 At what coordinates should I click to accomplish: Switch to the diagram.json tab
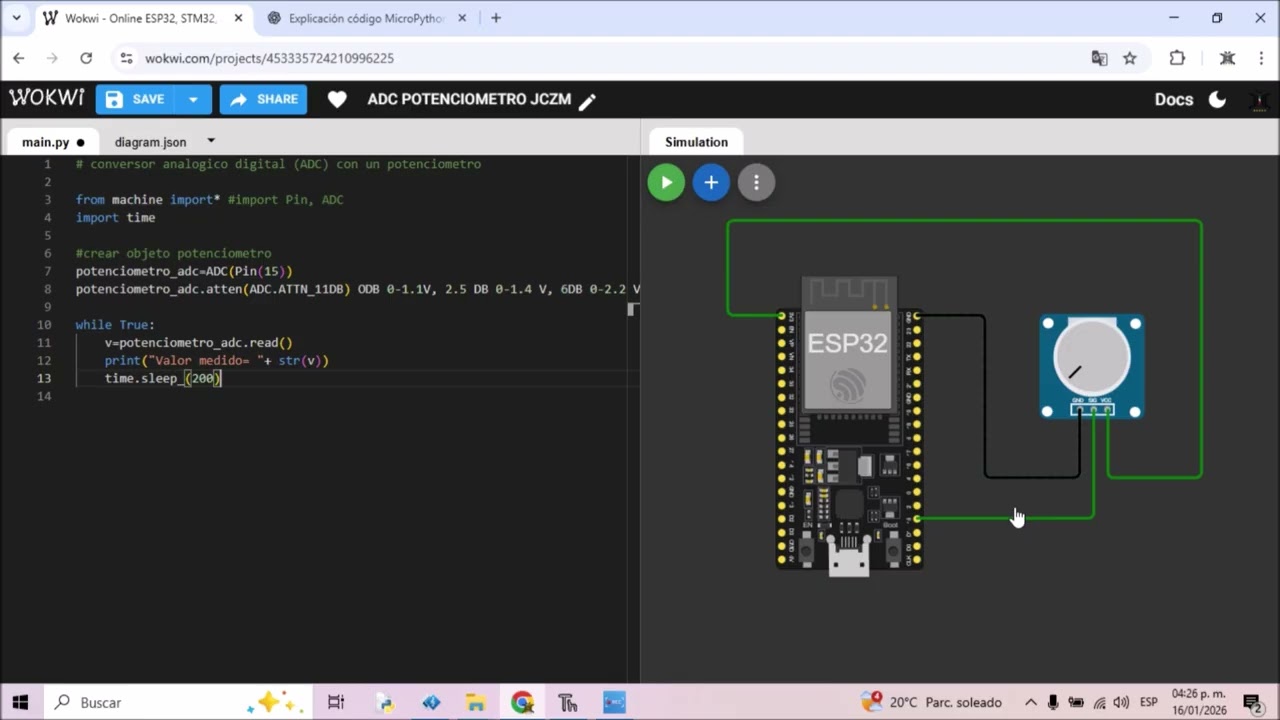(x=150, y=142)
